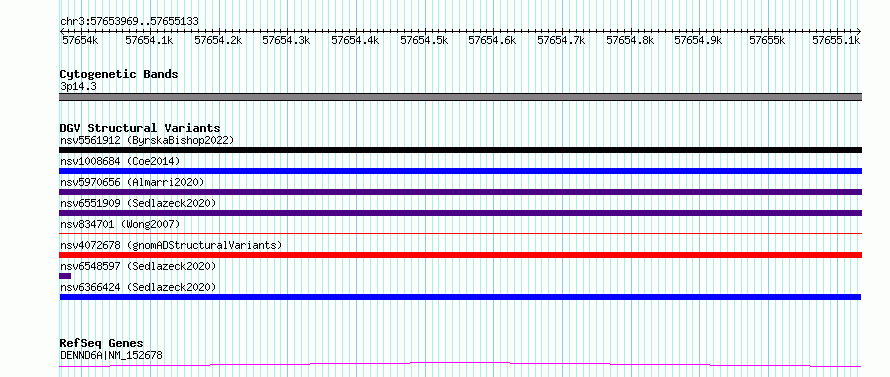The height and width of the screenshot is (377, 890).
Task: Open gene label DENND6A|NM_152678
Action: pyautogui.click(x=111, y=355)
